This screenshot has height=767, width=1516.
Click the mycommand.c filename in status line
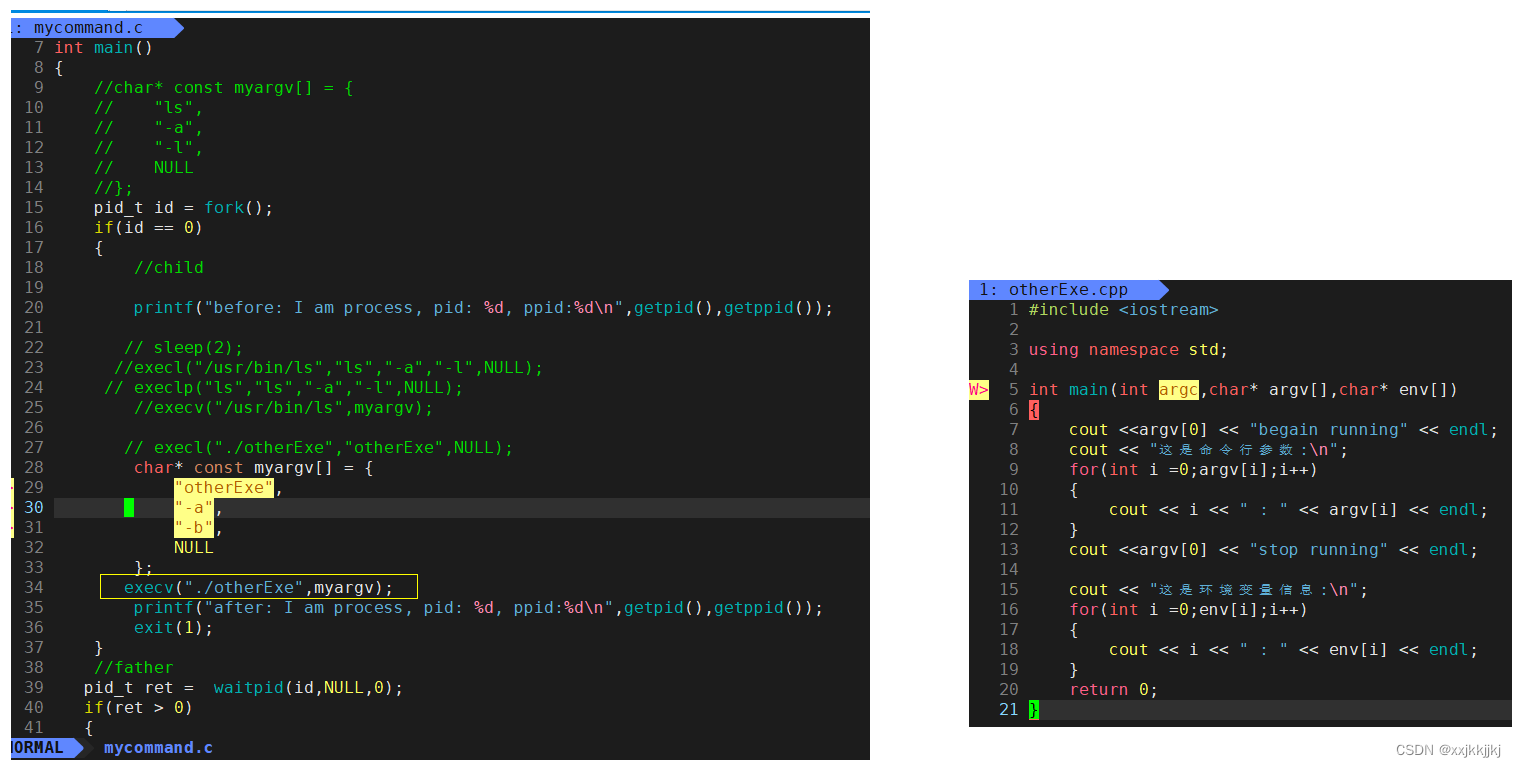tap(158, 747)
